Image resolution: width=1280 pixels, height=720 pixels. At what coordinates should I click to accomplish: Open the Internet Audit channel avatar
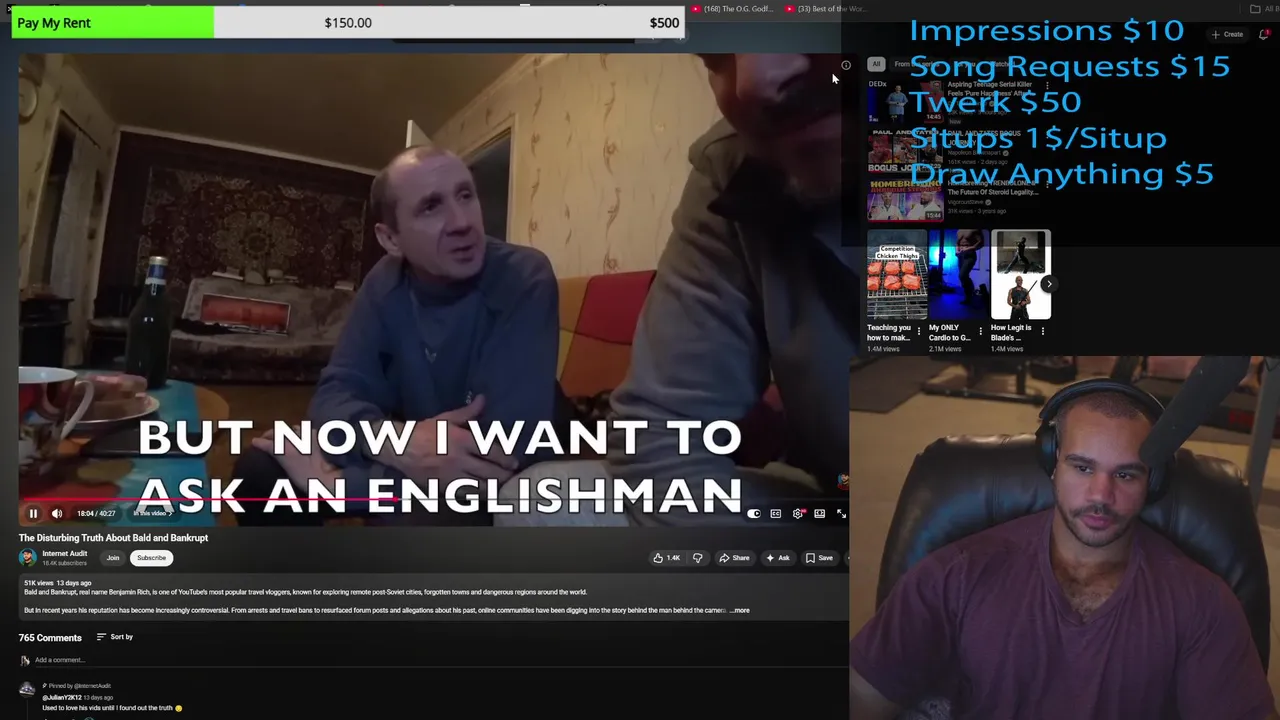click(x=27, y=558)
